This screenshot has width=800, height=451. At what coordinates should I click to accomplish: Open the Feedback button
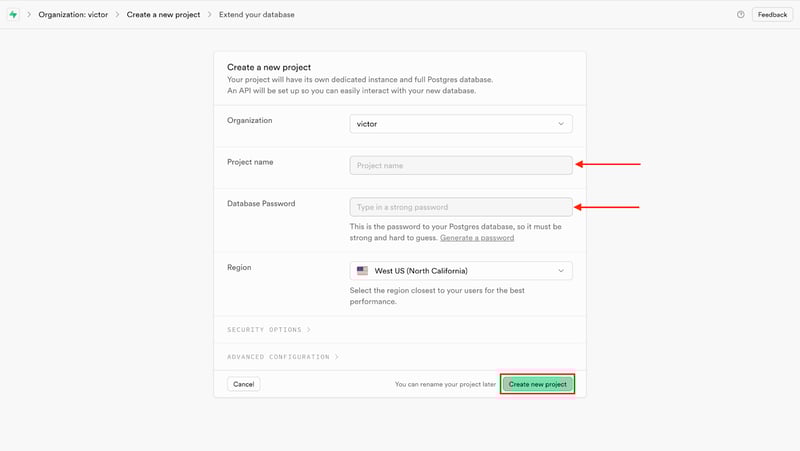[772, 14]
